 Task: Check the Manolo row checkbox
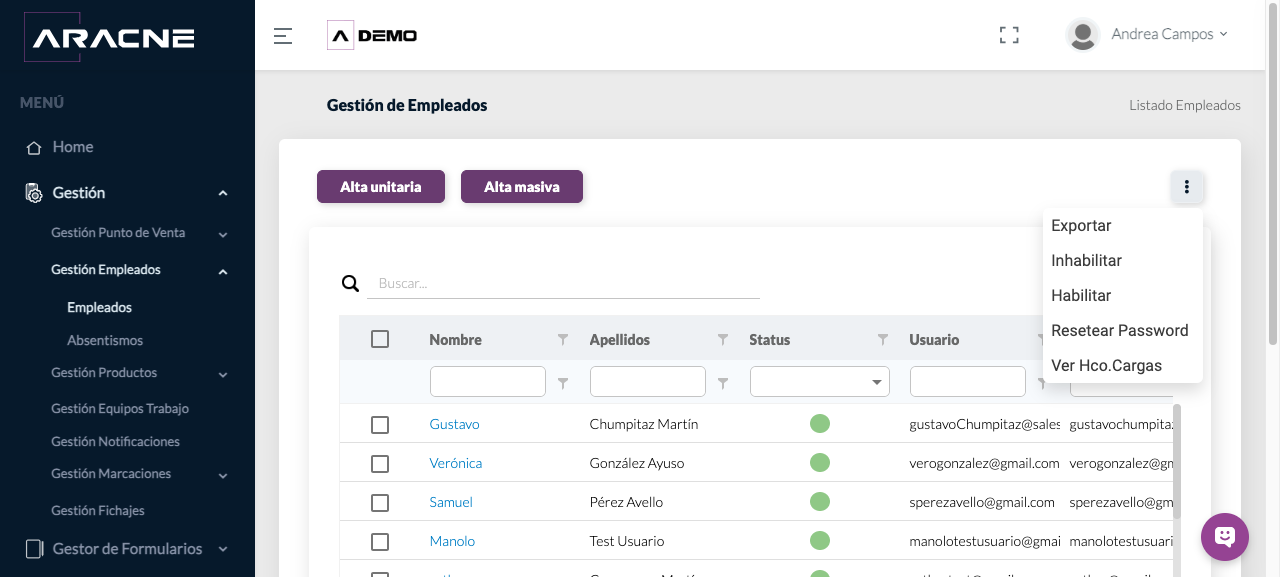tap(380, 542)
